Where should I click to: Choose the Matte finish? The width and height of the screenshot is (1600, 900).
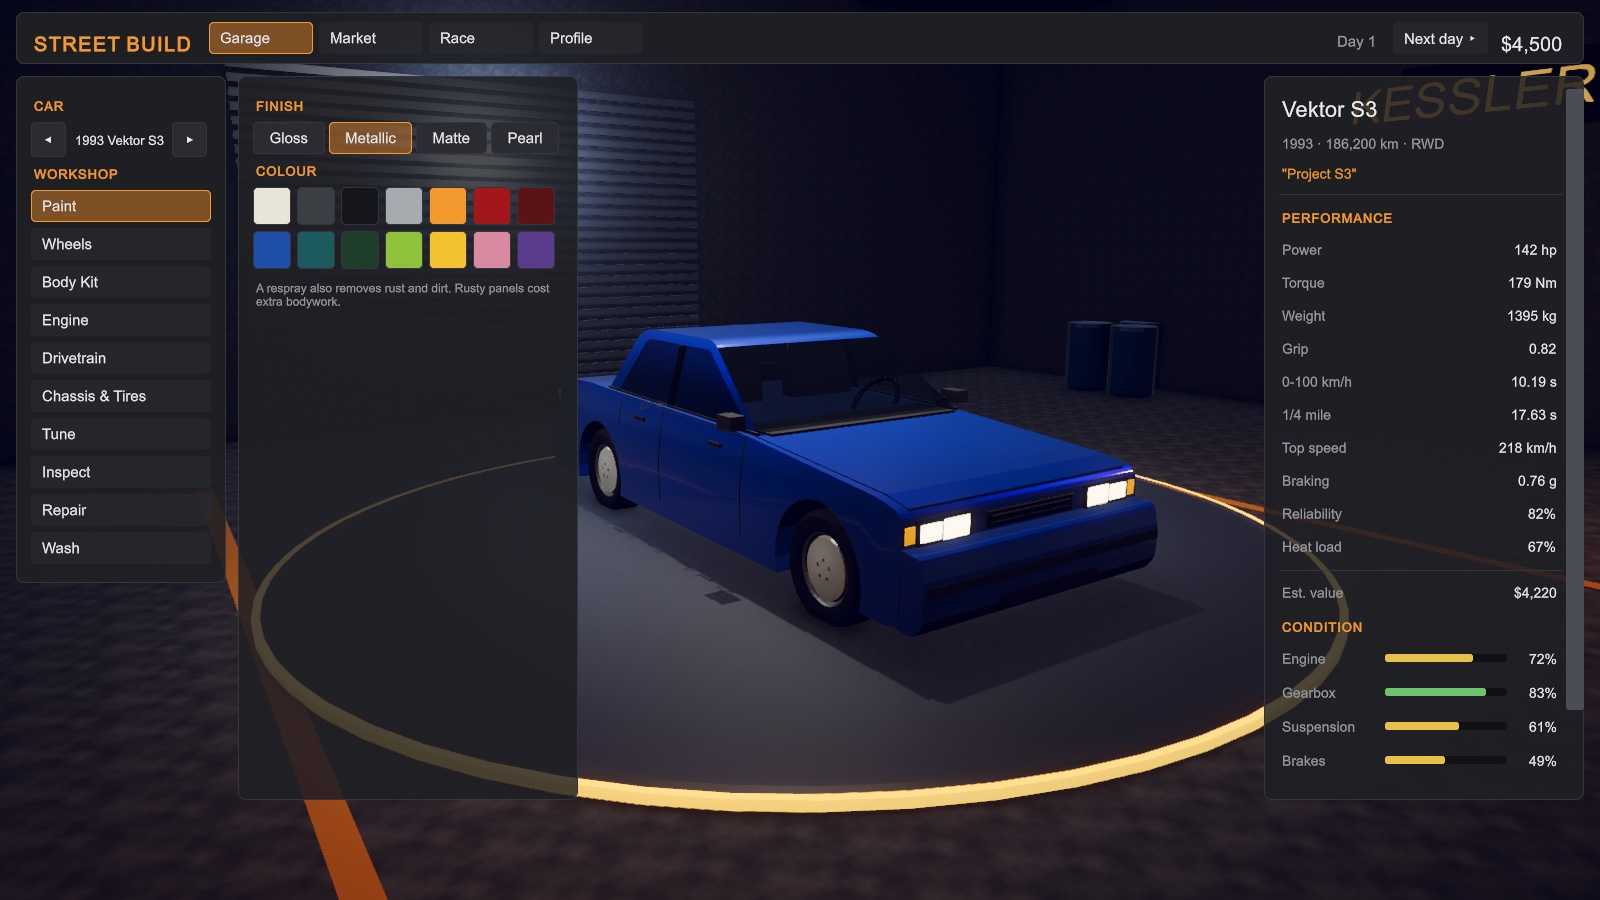451,138
